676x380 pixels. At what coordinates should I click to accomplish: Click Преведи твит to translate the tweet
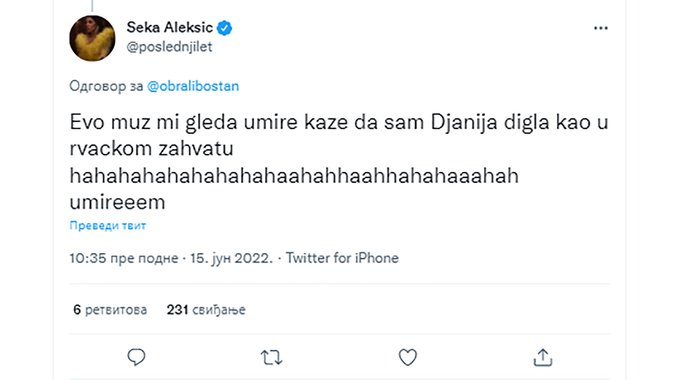pyautogui.click(x=108, y=225)
